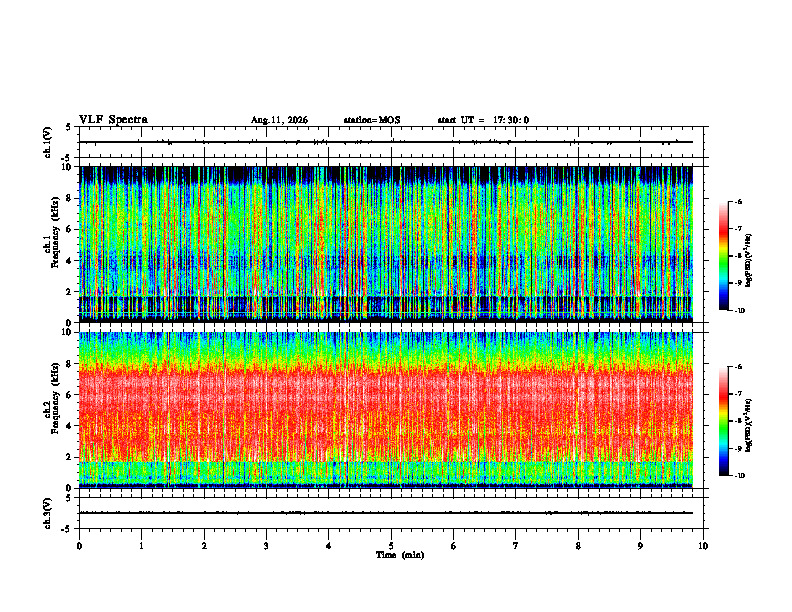Click the 8 minute tick label
The width and height of the screenshot is (792, 612).
coord(578,546)
